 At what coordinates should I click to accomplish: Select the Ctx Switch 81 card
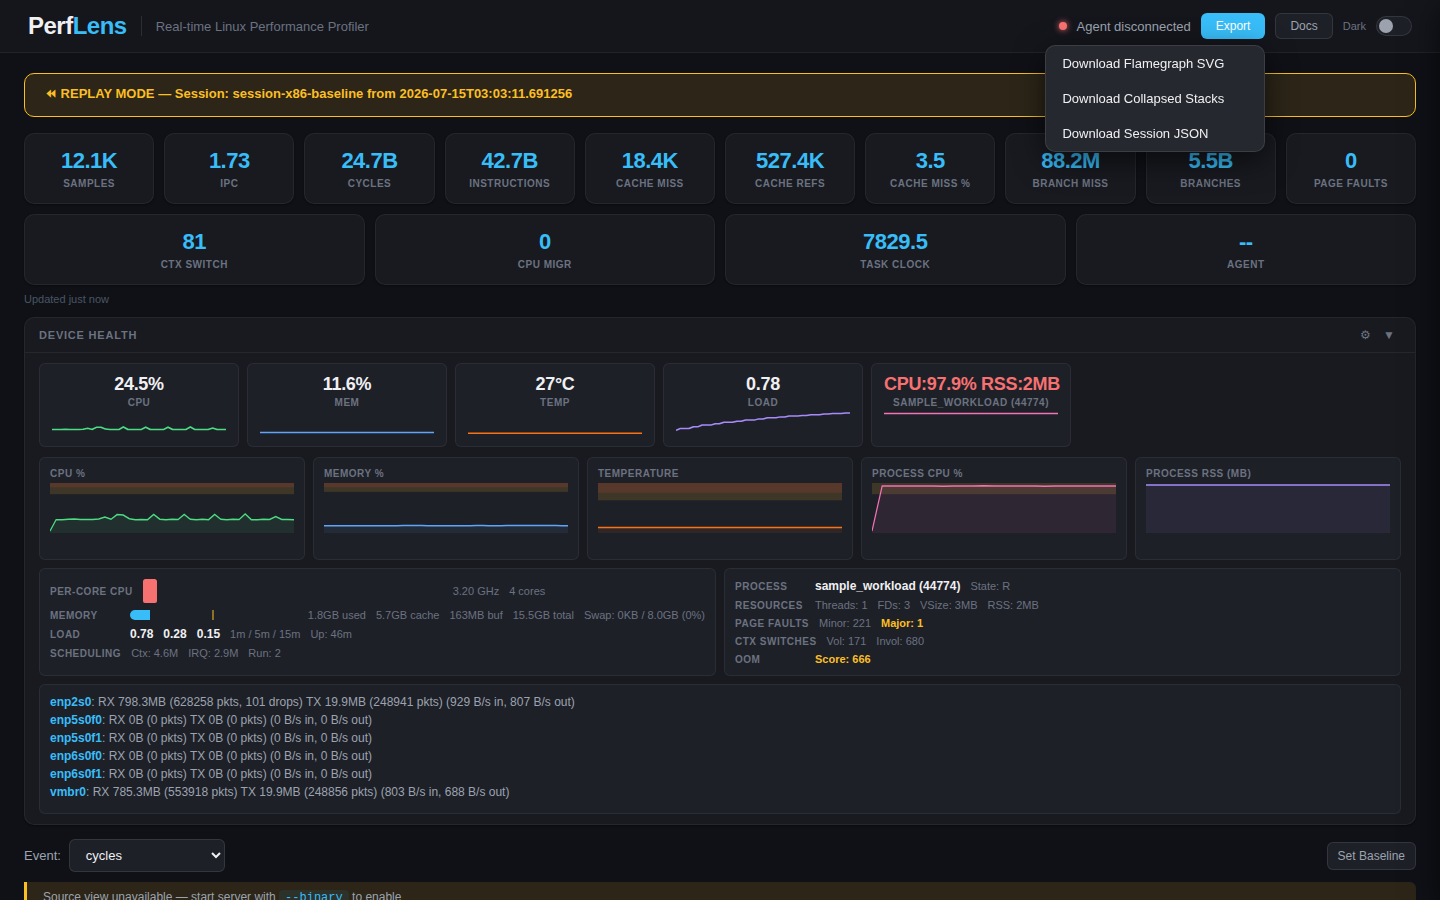(194, 250)
